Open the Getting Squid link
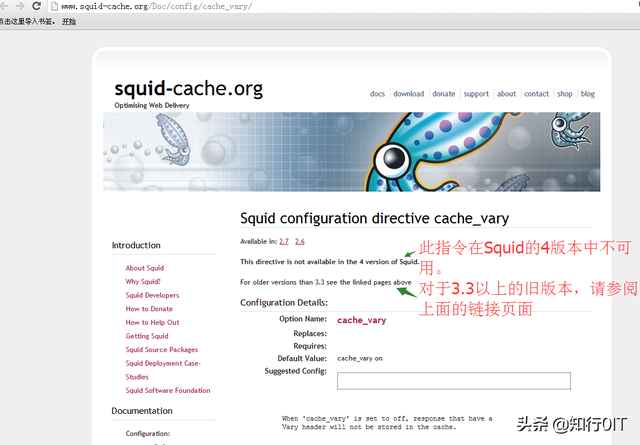This screenshot has height=445, width=640. [x=147, y=336]
